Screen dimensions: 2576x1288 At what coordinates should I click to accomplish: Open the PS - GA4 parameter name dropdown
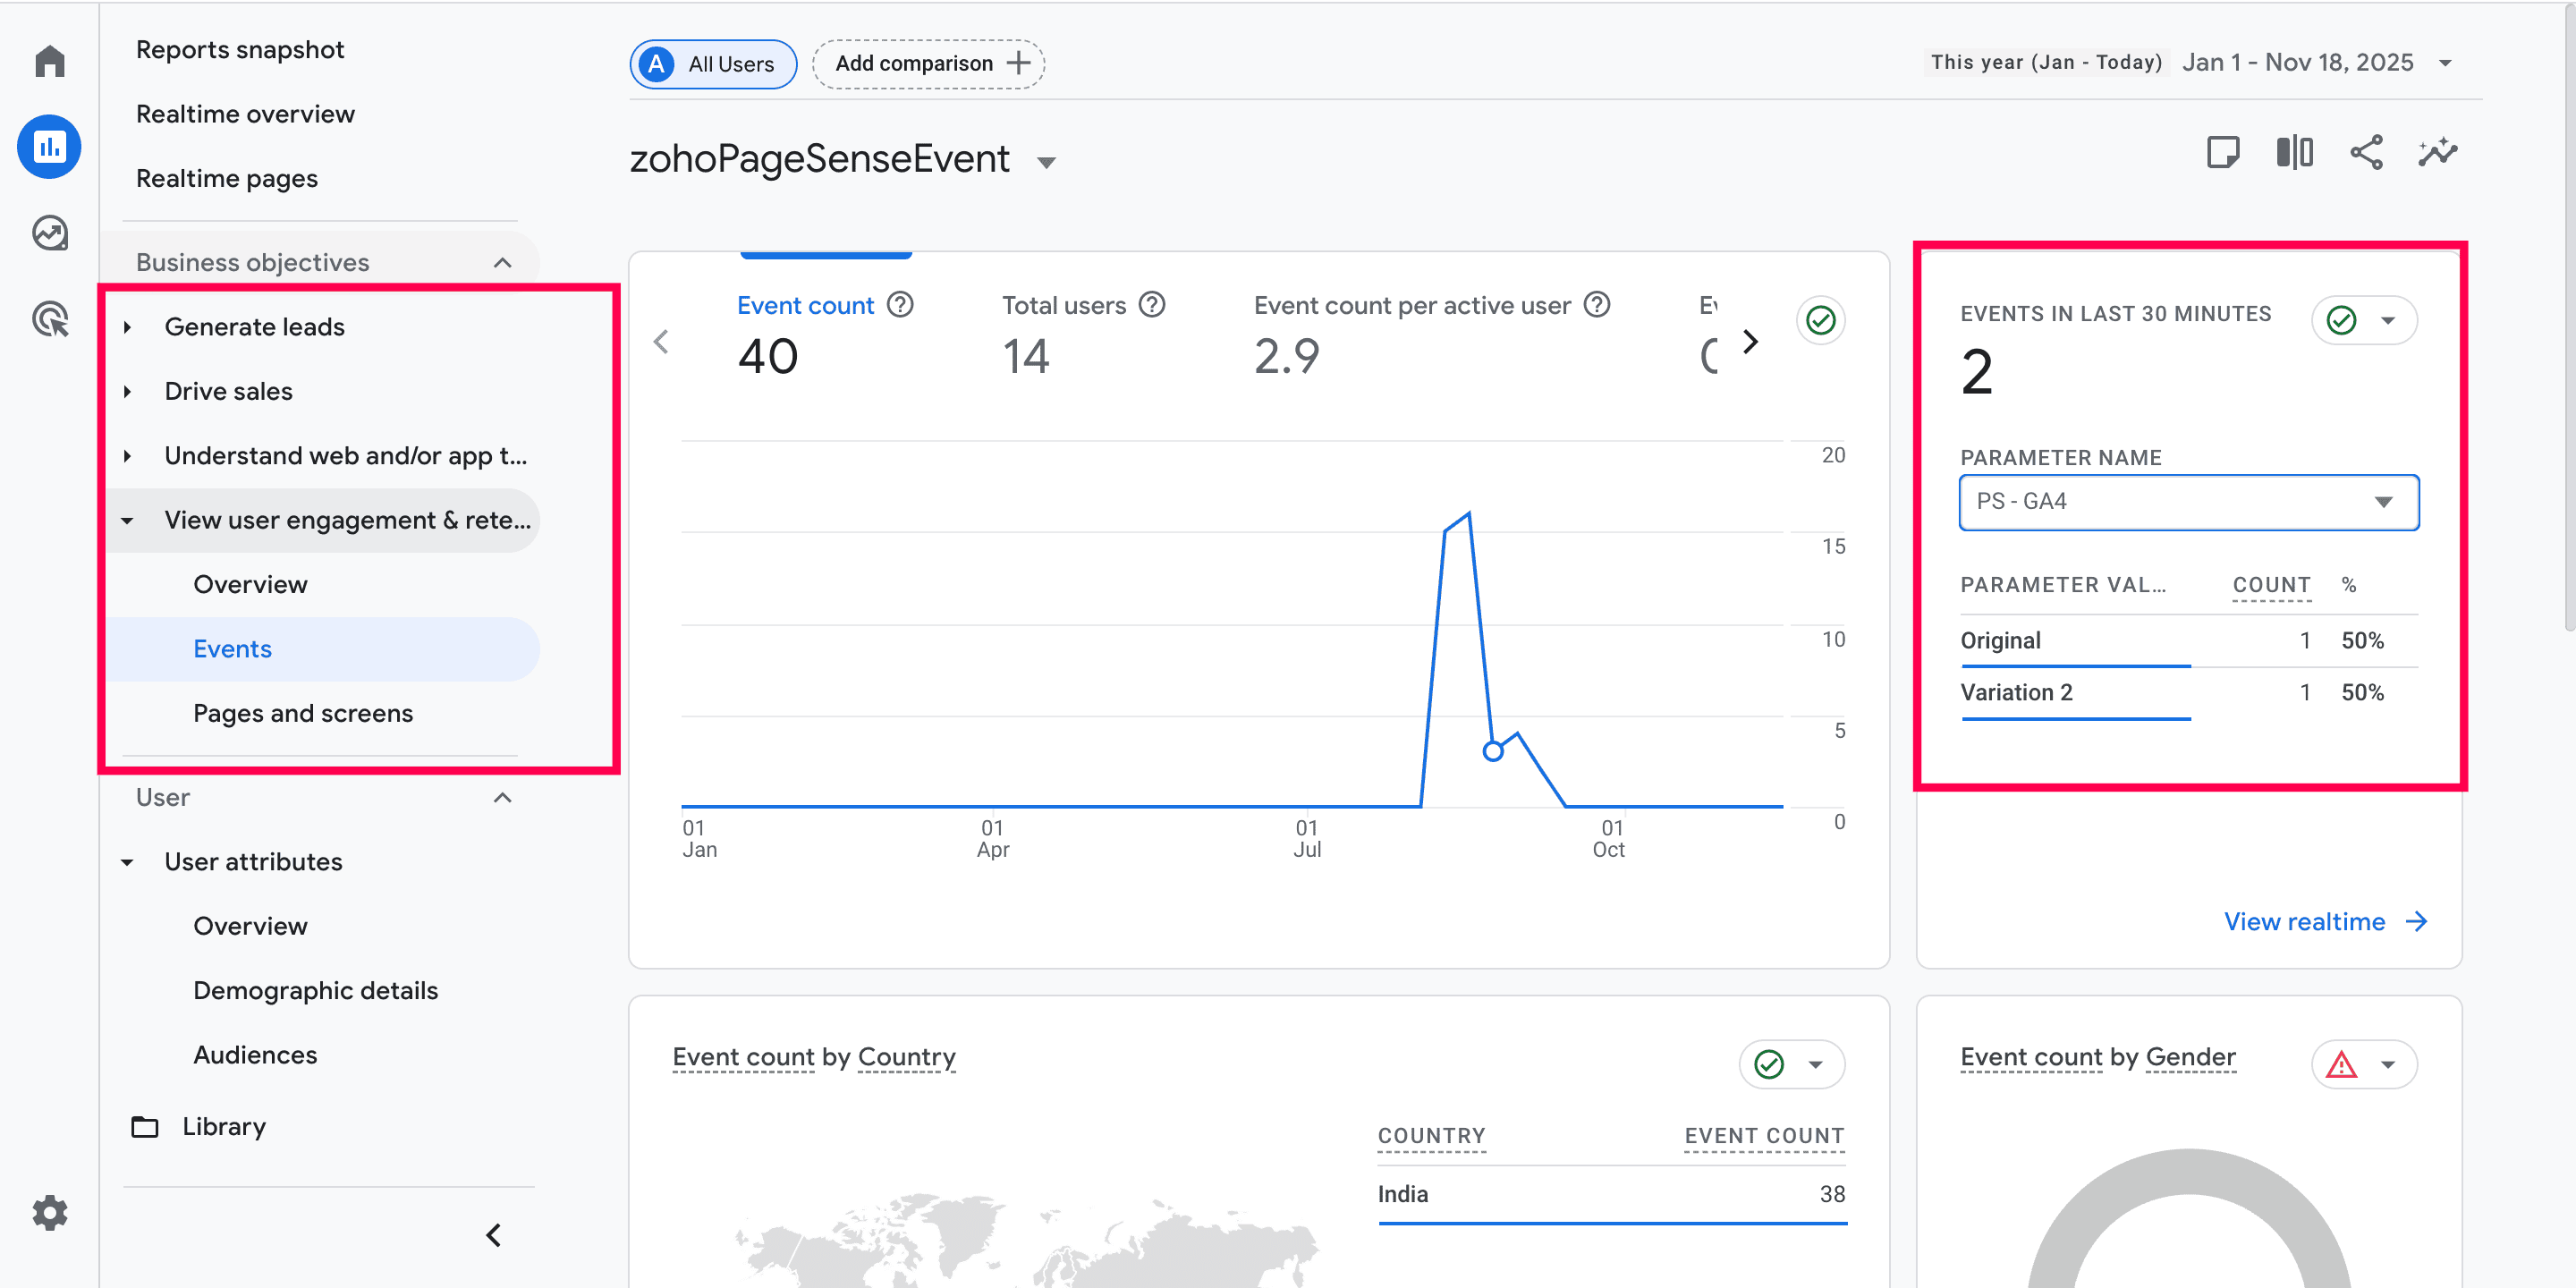pos(2188,502)
